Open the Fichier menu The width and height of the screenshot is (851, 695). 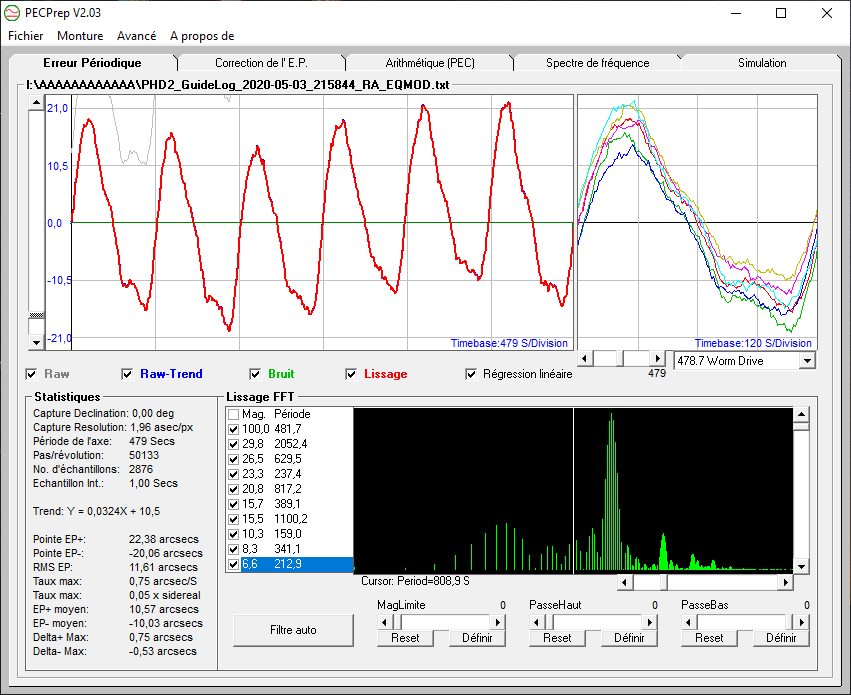point(26,35)
